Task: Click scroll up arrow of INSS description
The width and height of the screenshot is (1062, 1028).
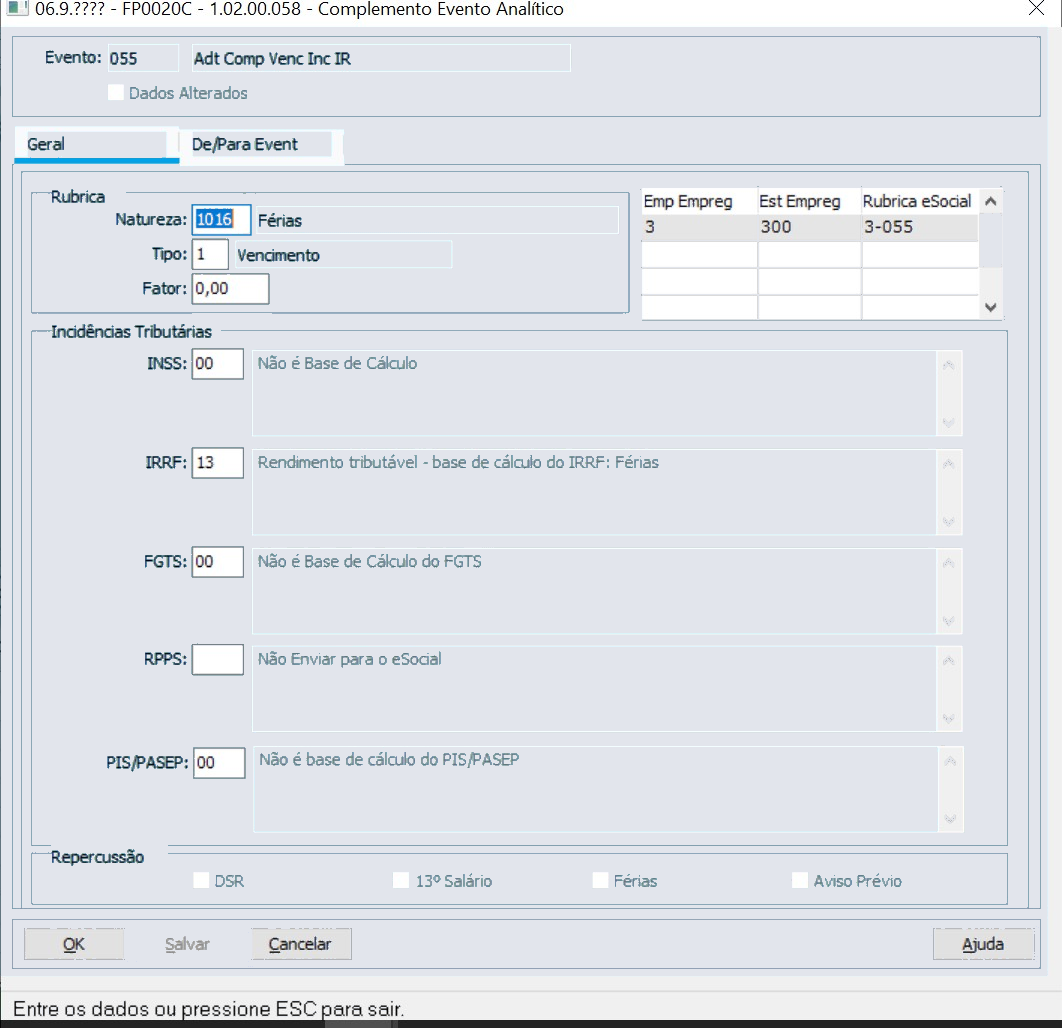Action: [x=949, y=366]
